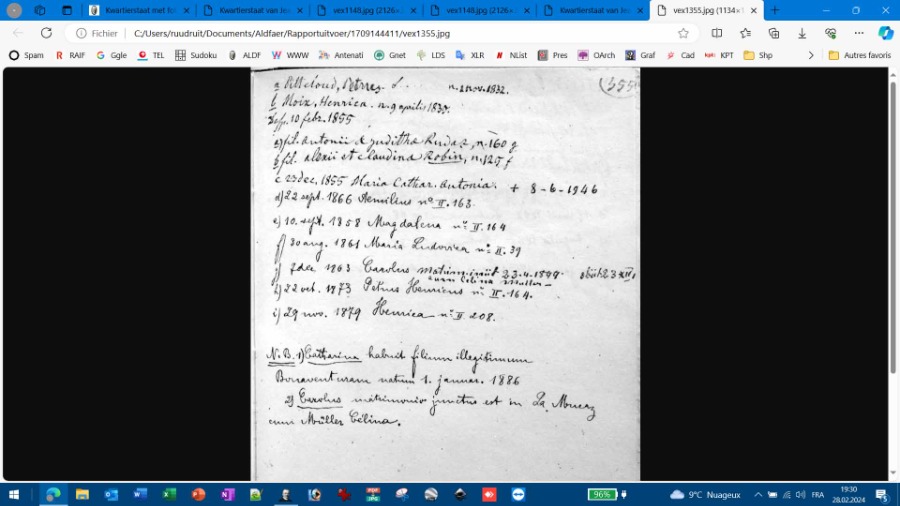Close the vex1355.jpg tab
The width and height of the screenshot is (900, 506).
click(x=752, y=10)
